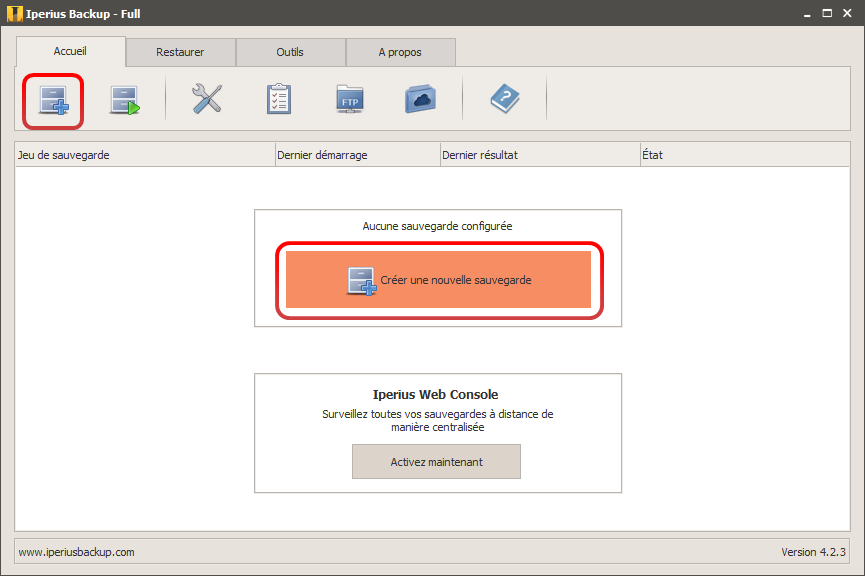
Task: Open general settings wrench icon
Action: click(207, 99)
